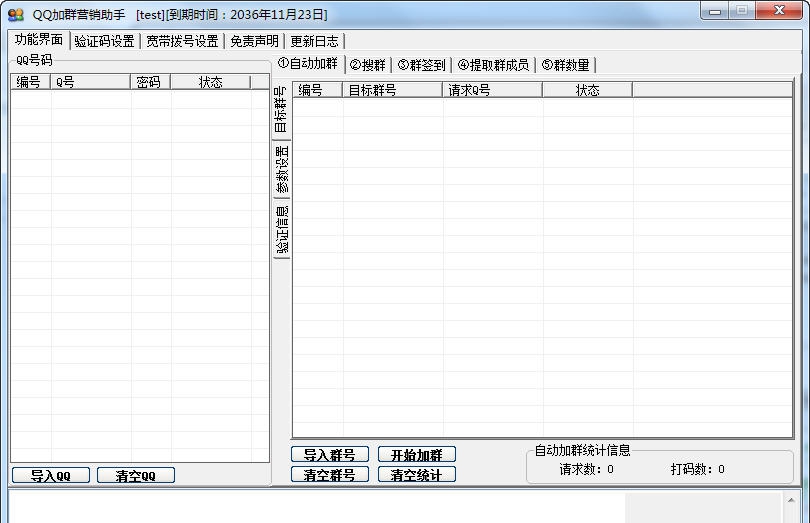Select the vertical 参数设置 tab
810x523 pixels.
click(282, 169)
